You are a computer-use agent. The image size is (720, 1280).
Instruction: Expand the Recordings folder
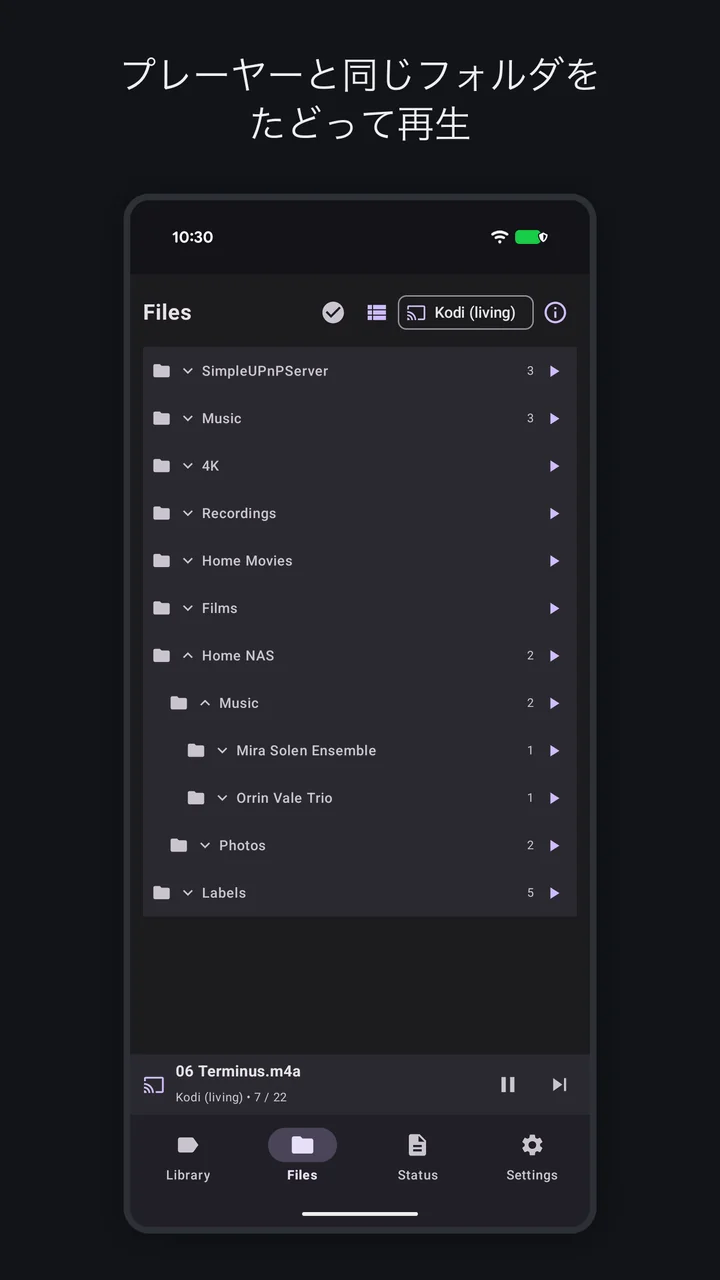(x=188, y=514)
